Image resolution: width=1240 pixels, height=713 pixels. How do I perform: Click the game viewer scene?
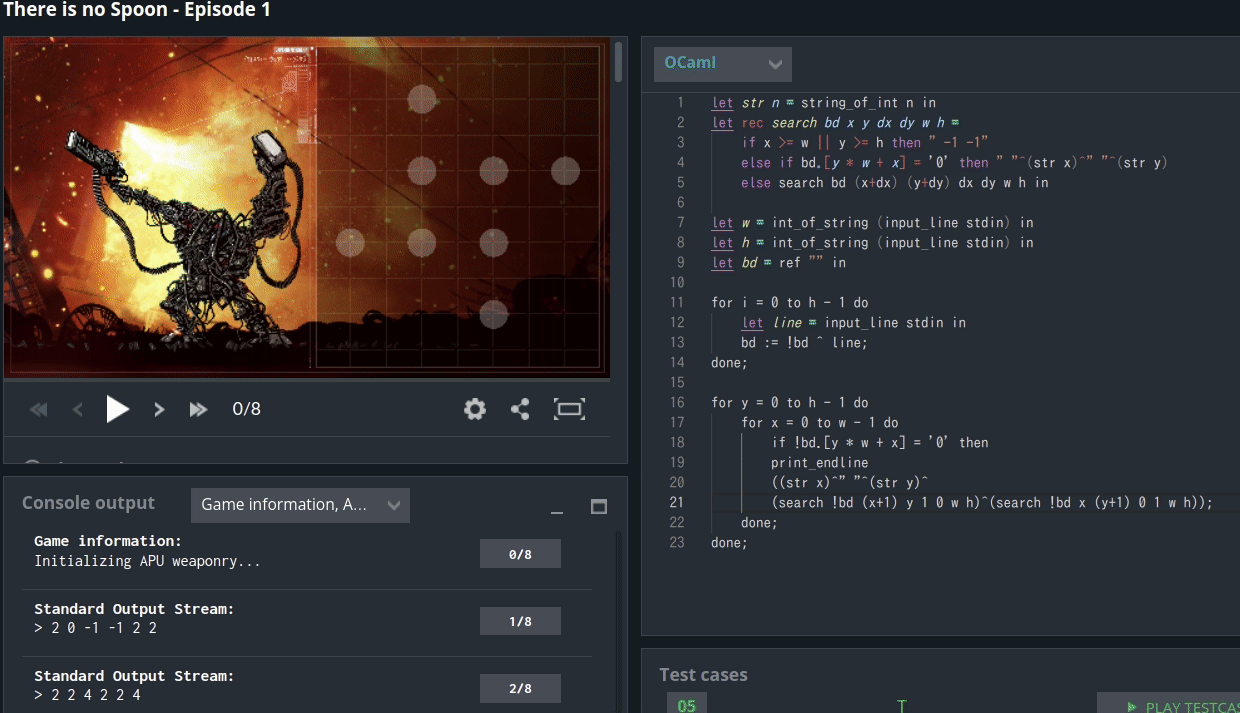[x=307, y=208]
